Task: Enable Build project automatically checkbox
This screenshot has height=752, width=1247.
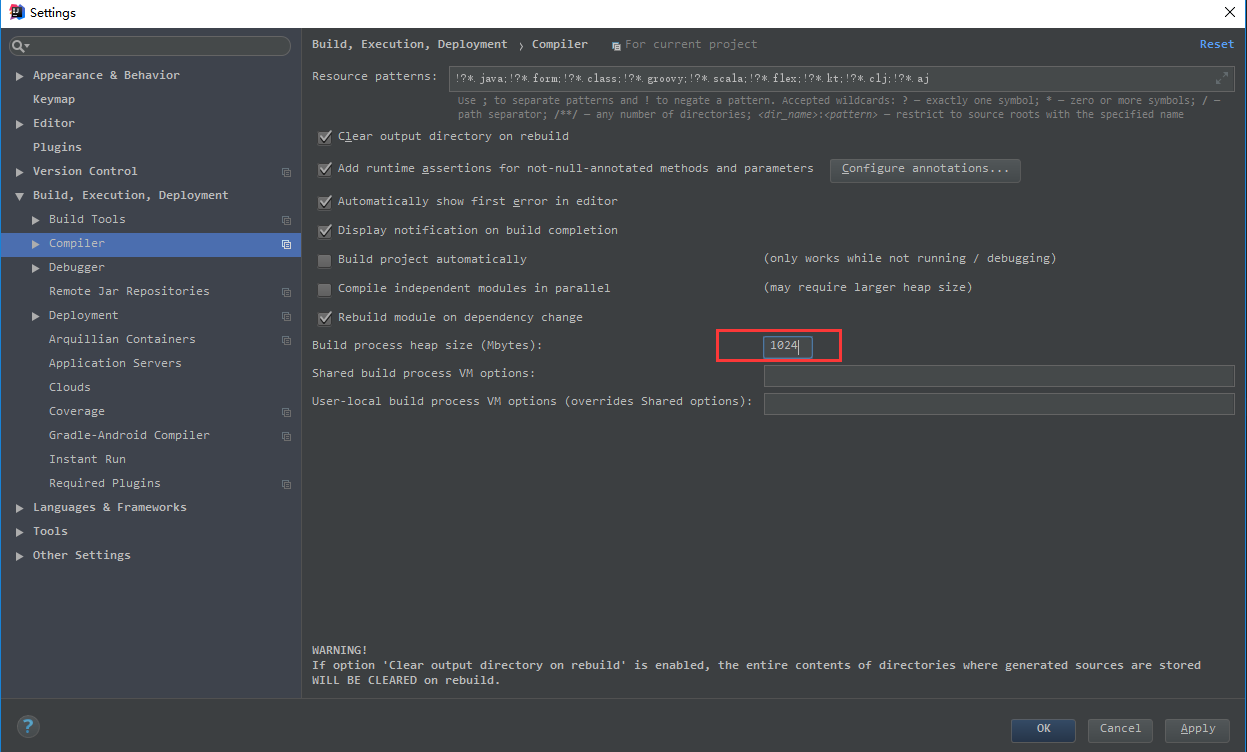Action: point(324,260)
